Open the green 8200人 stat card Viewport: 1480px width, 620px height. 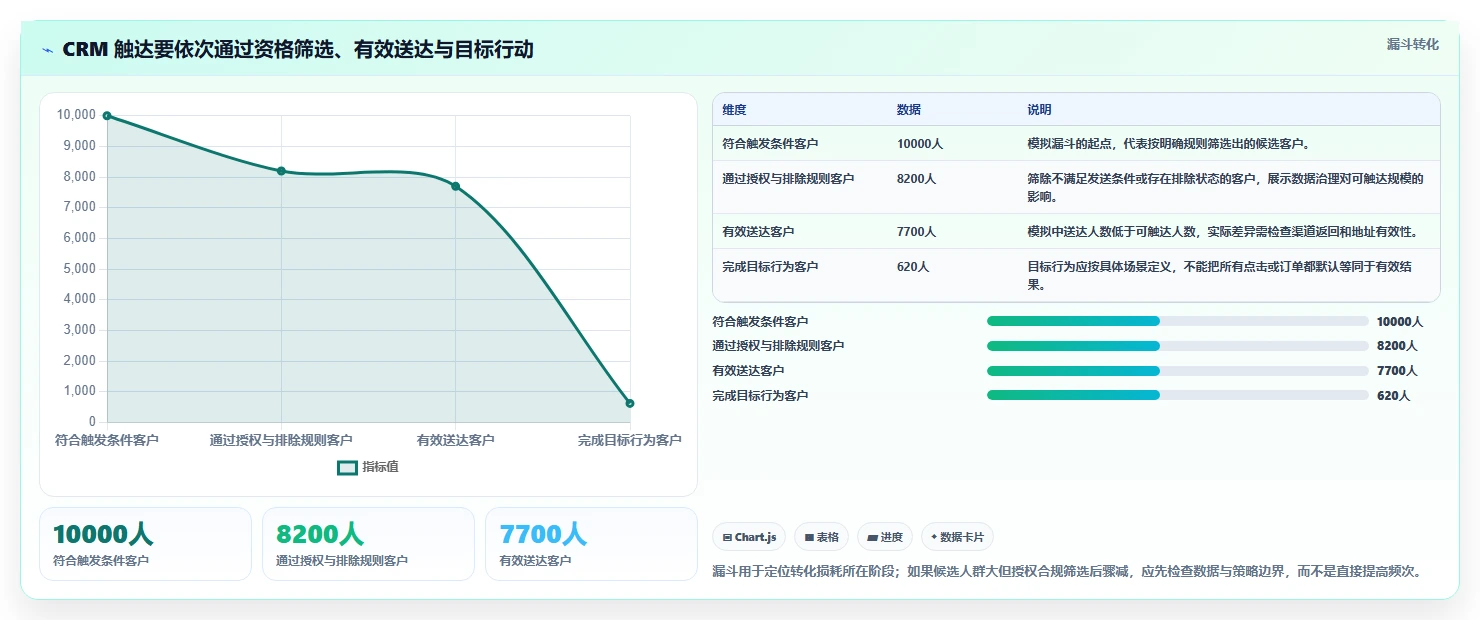[368, 544]
